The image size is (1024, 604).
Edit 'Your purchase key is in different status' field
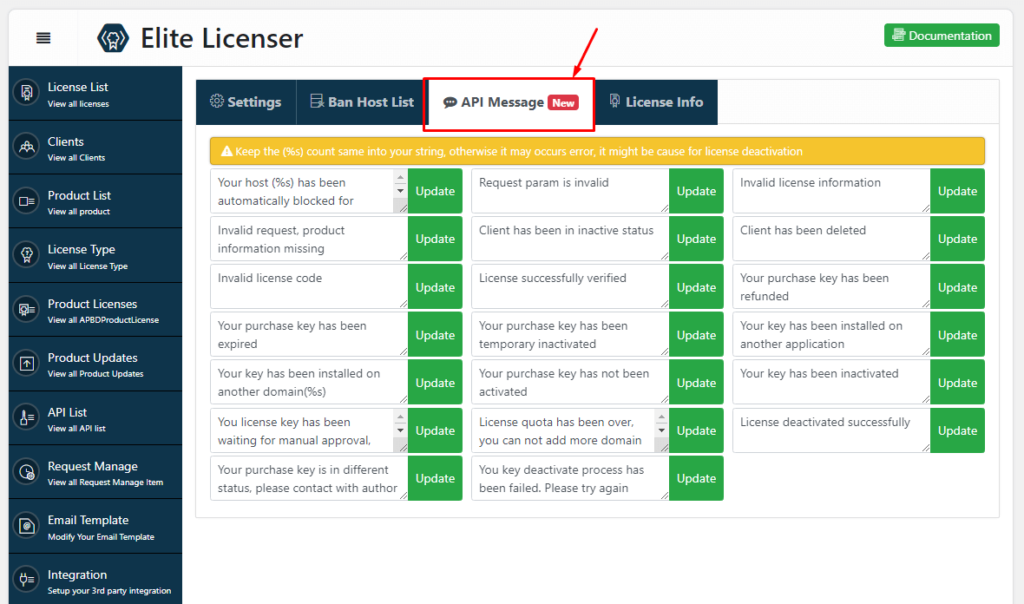click(x=309, y=479)
